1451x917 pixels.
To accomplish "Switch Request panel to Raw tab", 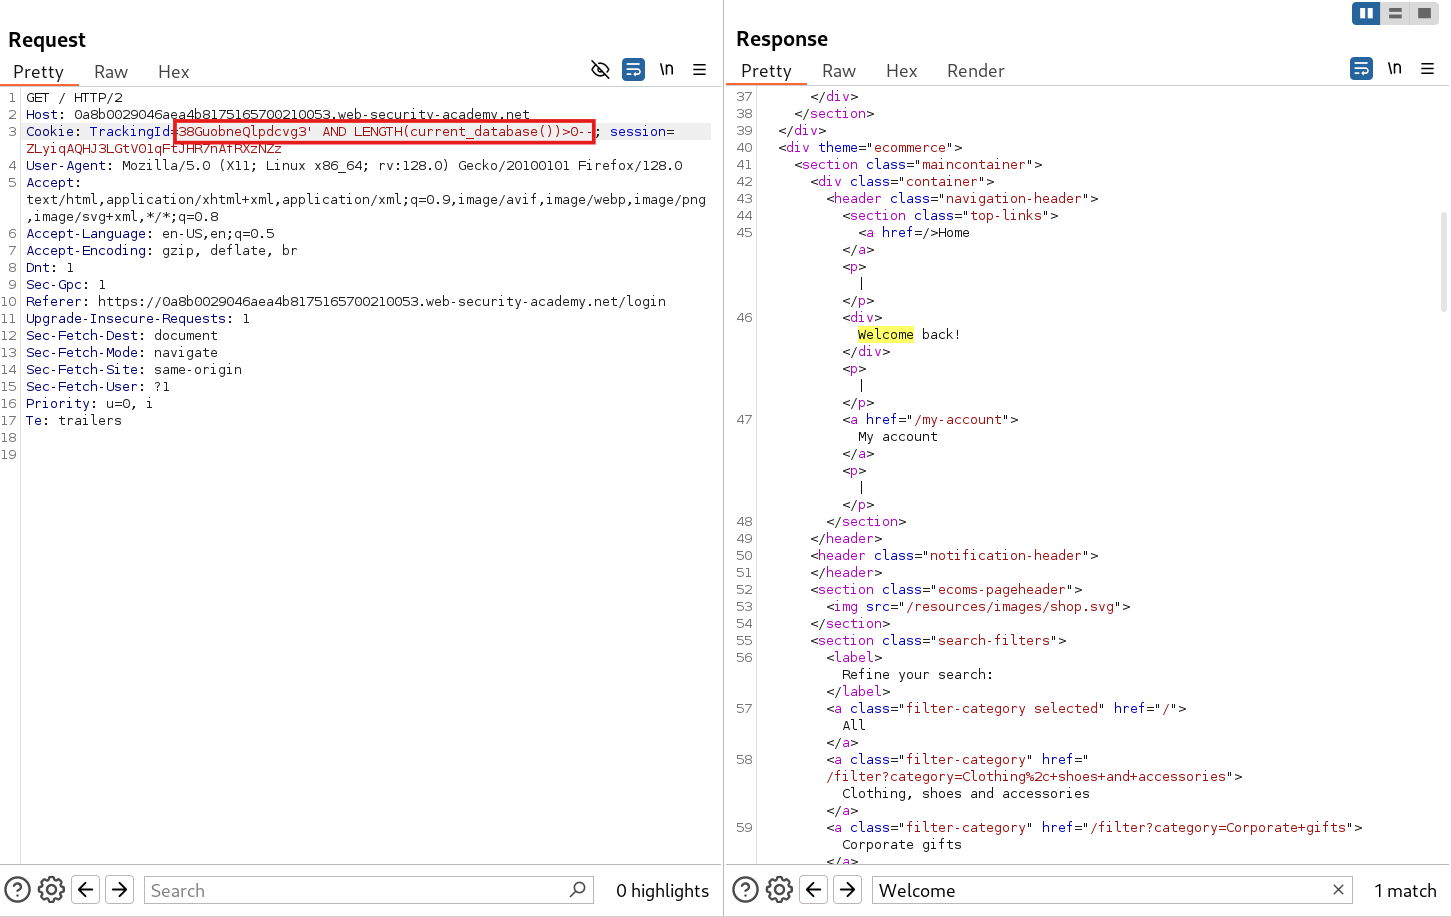I will click(x=111, y=72).
